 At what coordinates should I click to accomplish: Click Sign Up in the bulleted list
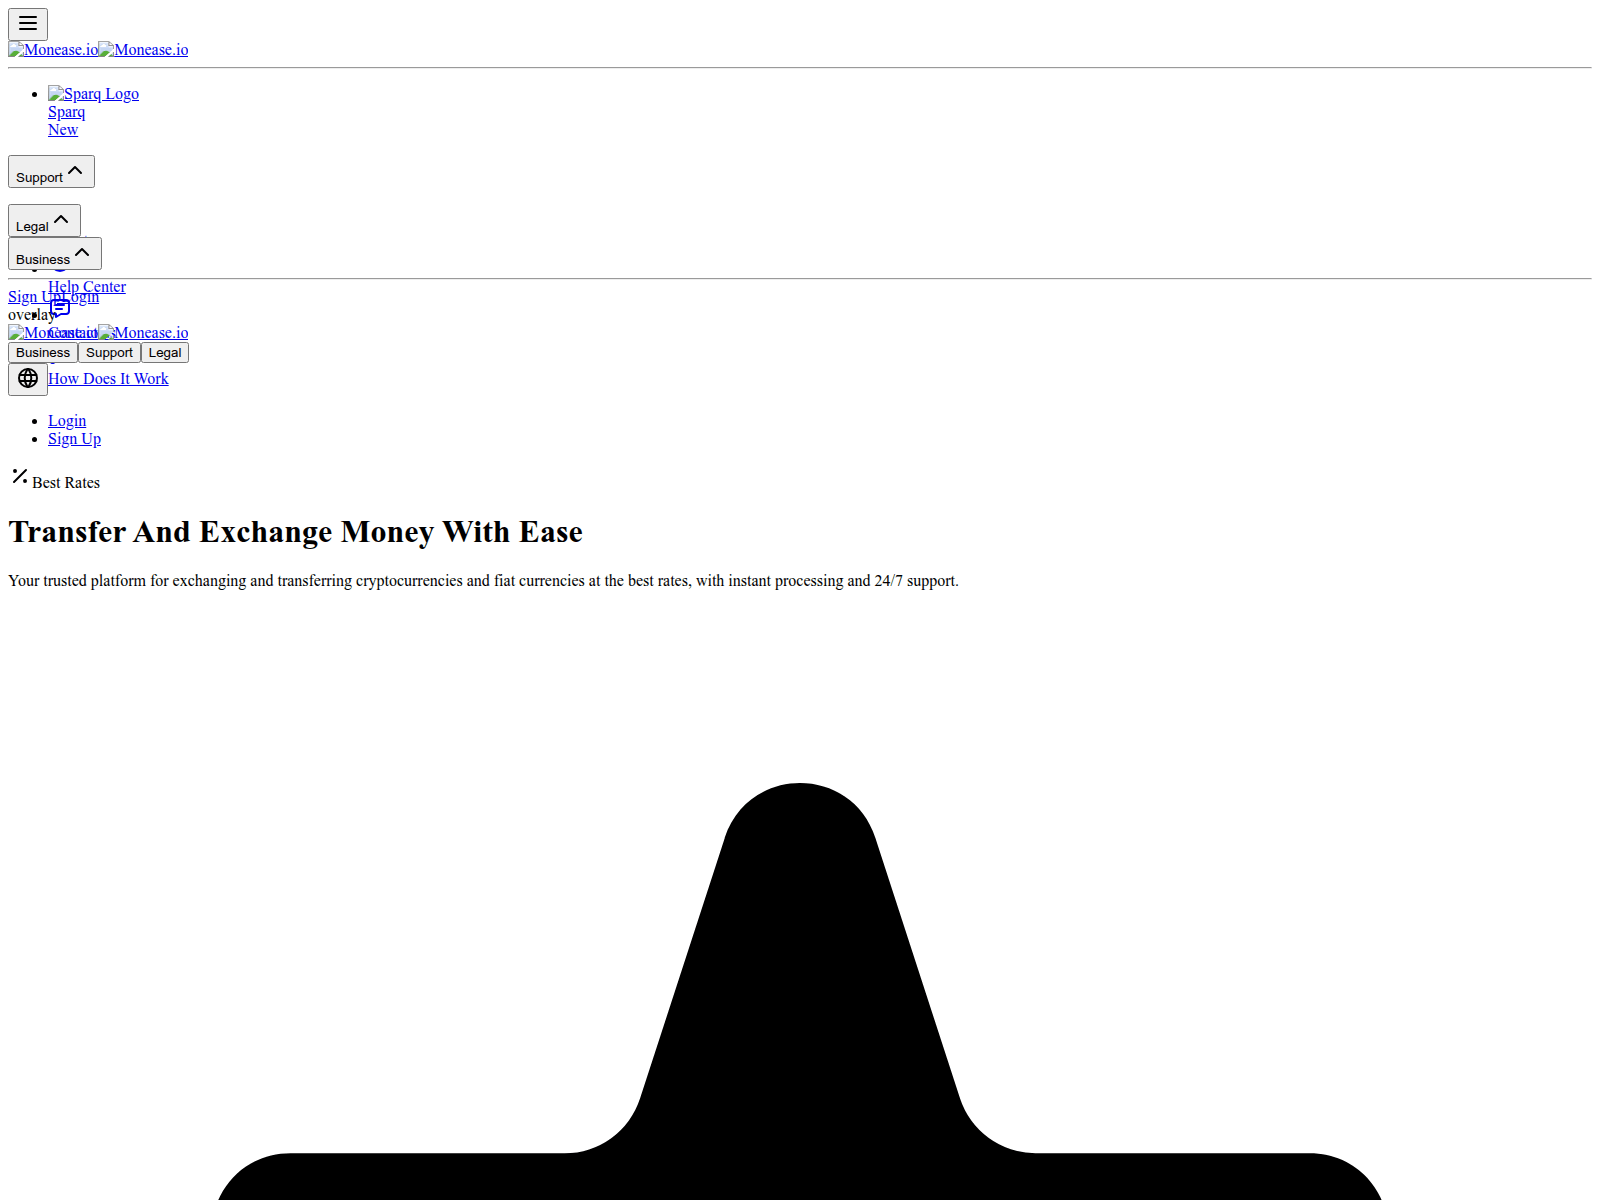coord(74,439)
